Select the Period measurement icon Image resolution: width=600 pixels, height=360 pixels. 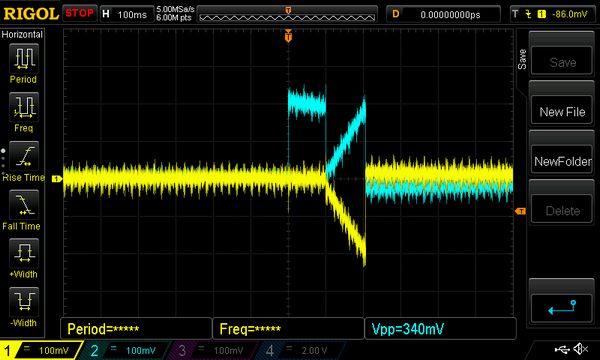[24, 58]
